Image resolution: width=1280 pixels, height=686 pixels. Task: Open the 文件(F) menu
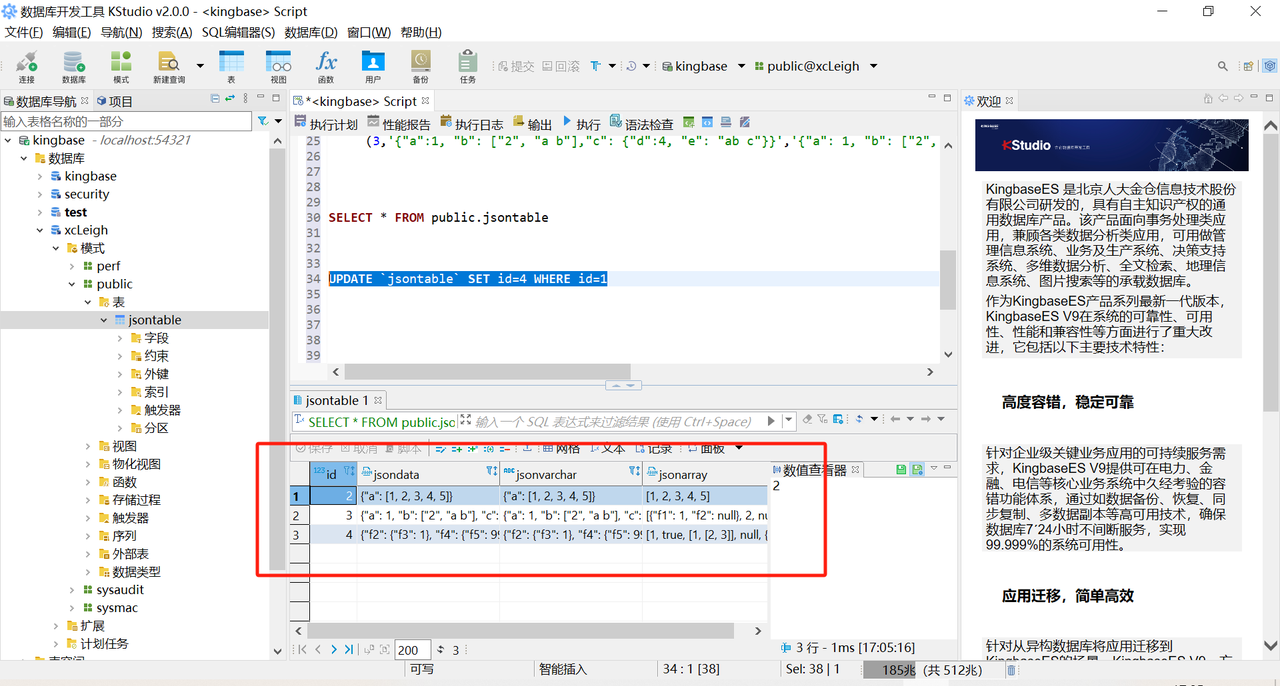click(x=24, y=32)
